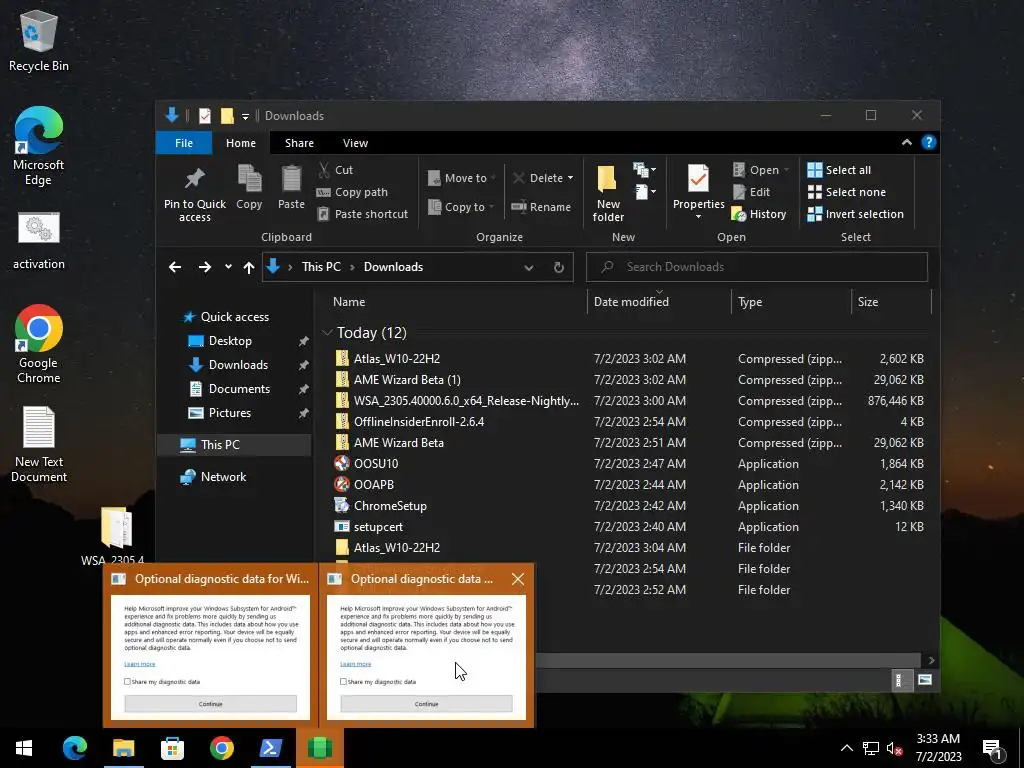Open the File menu tab
This screenshot has width=1024, height=768.
pyautogui.click(x=184, y=143)
